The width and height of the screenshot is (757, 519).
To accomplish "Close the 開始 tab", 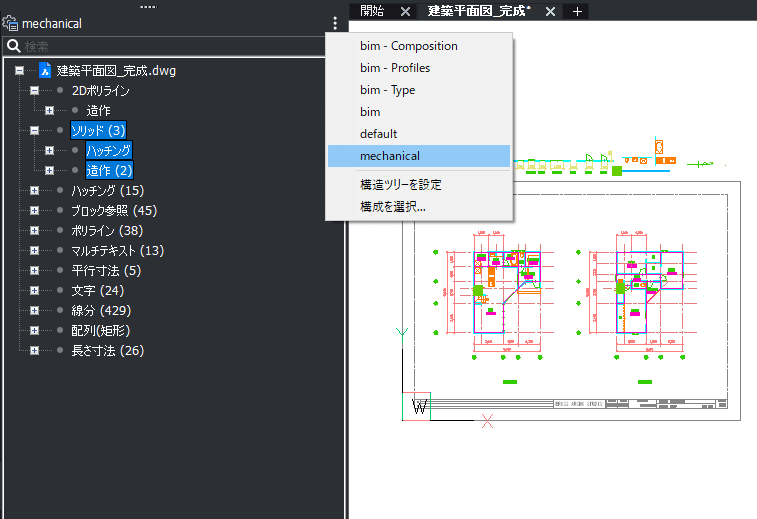I will 406,12.
